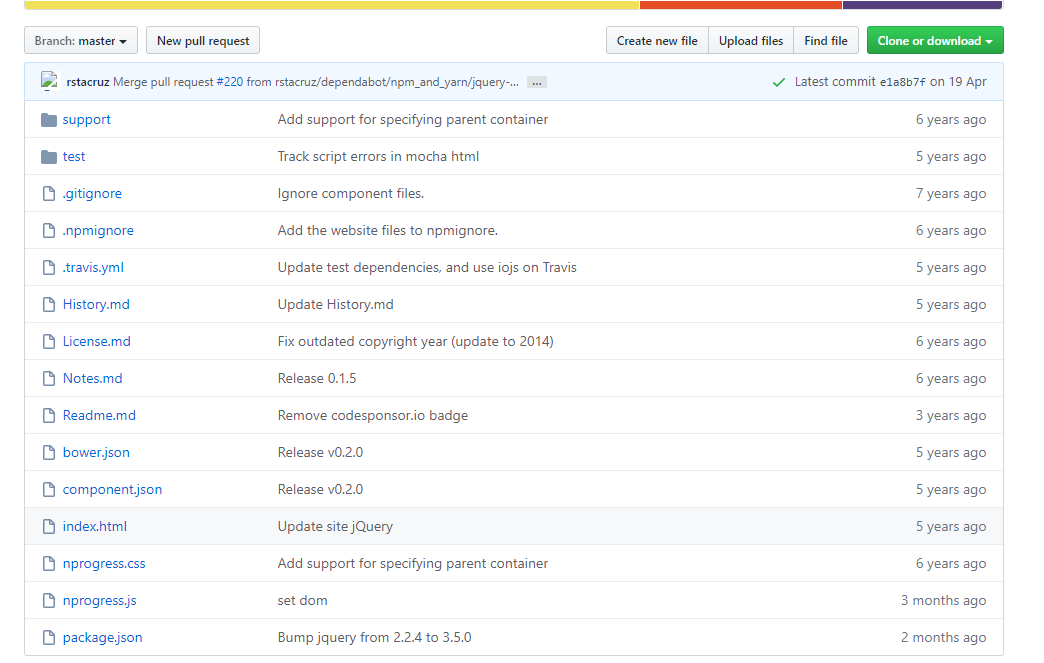
Task: Click commit message 'Release 0.1.5'
Action: pos(317,378)
